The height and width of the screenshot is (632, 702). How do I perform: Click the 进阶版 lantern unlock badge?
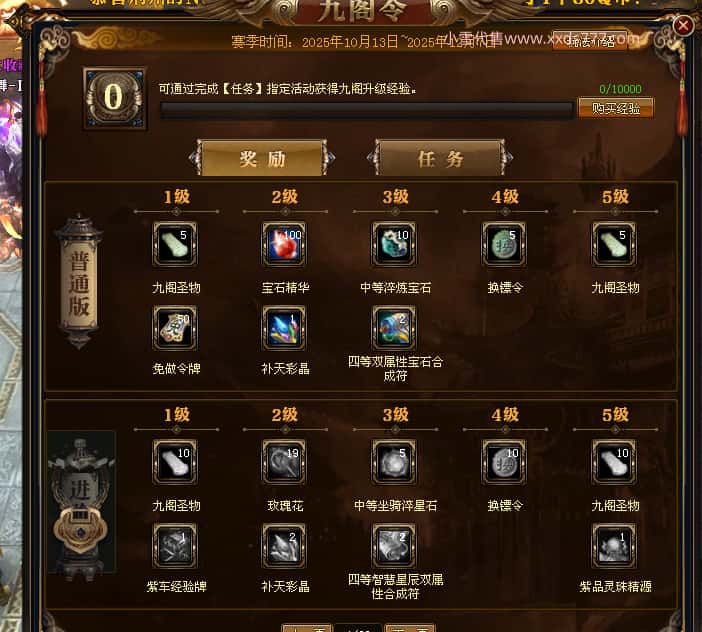pyautogui.click(x=81, y=528)
